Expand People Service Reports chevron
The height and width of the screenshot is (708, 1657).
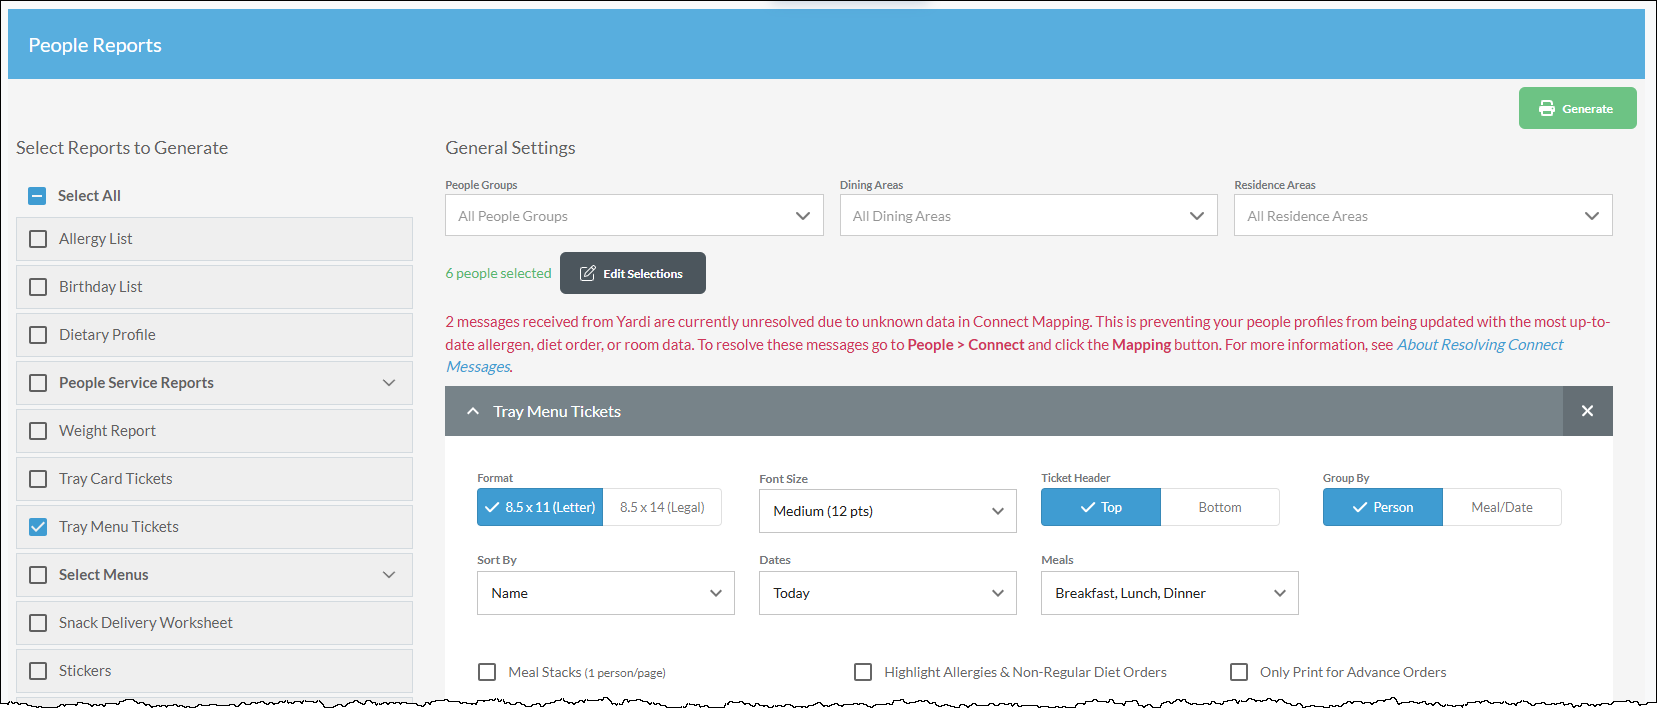(x=389, y=383)
